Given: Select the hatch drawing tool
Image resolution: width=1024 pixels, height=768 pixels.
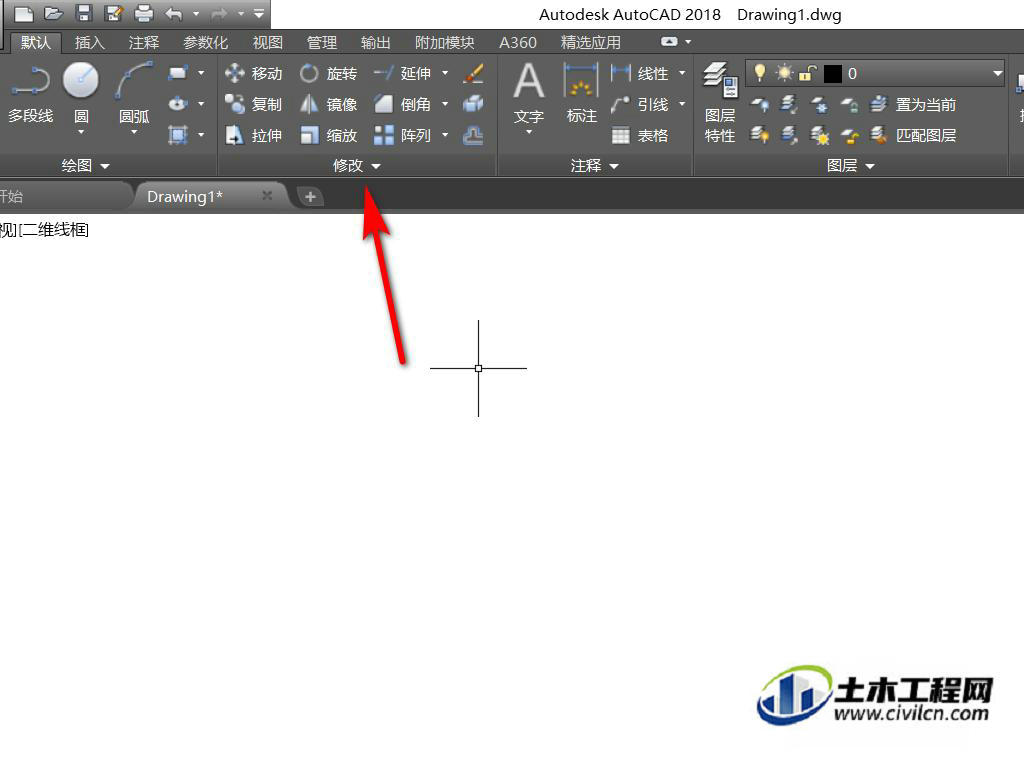Looking at the screenshot, I should (178, 135).
